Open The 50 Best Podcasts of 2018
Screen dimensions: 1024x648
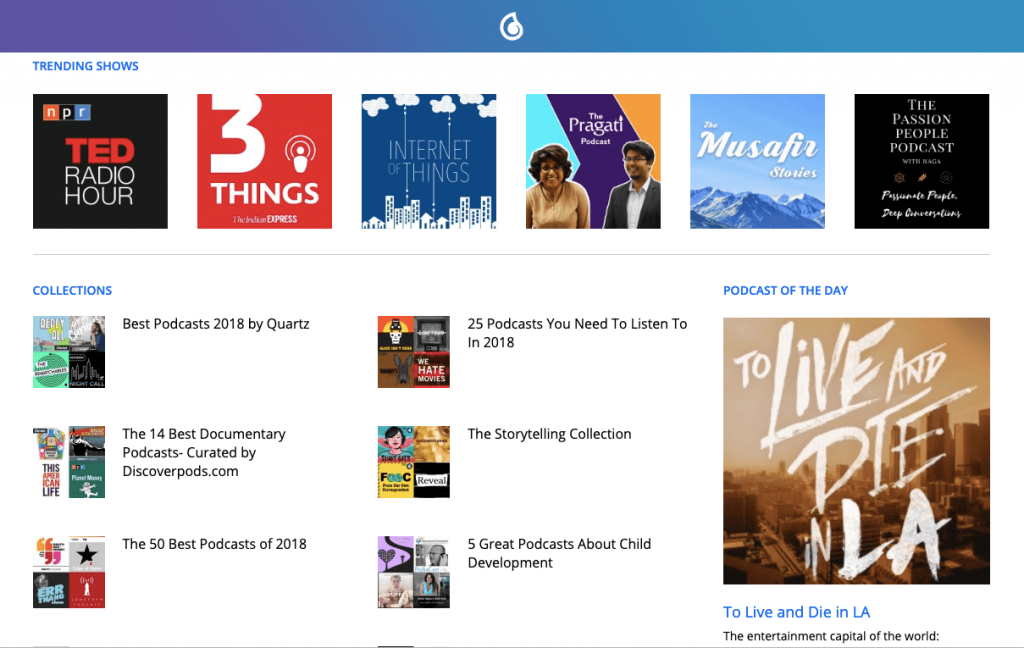214,544
